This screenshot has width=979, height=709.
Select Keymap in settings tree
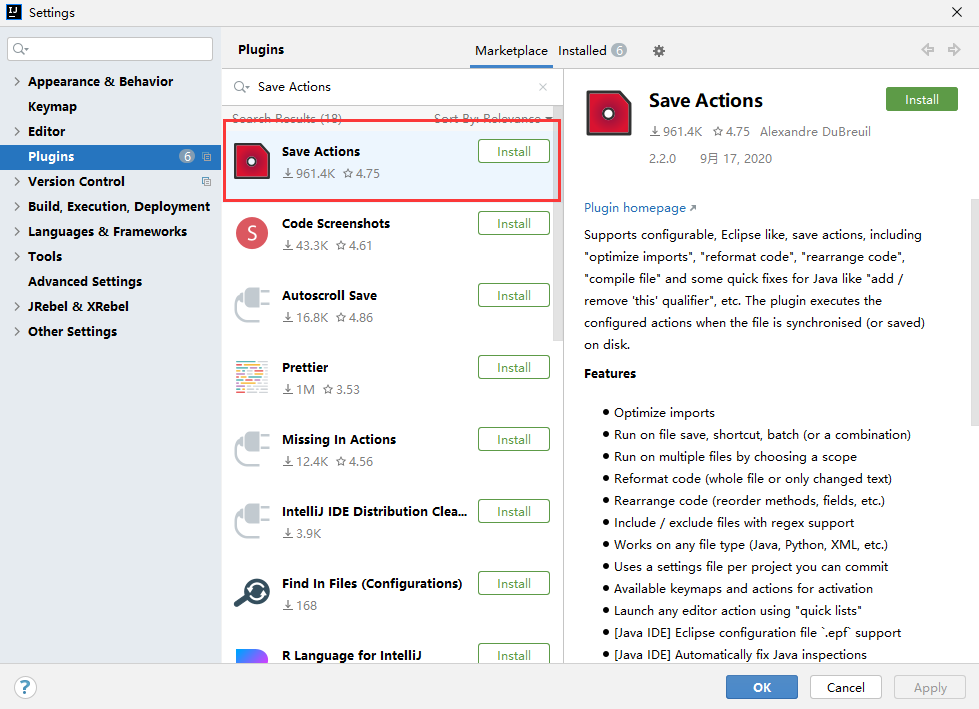[52, 107]
